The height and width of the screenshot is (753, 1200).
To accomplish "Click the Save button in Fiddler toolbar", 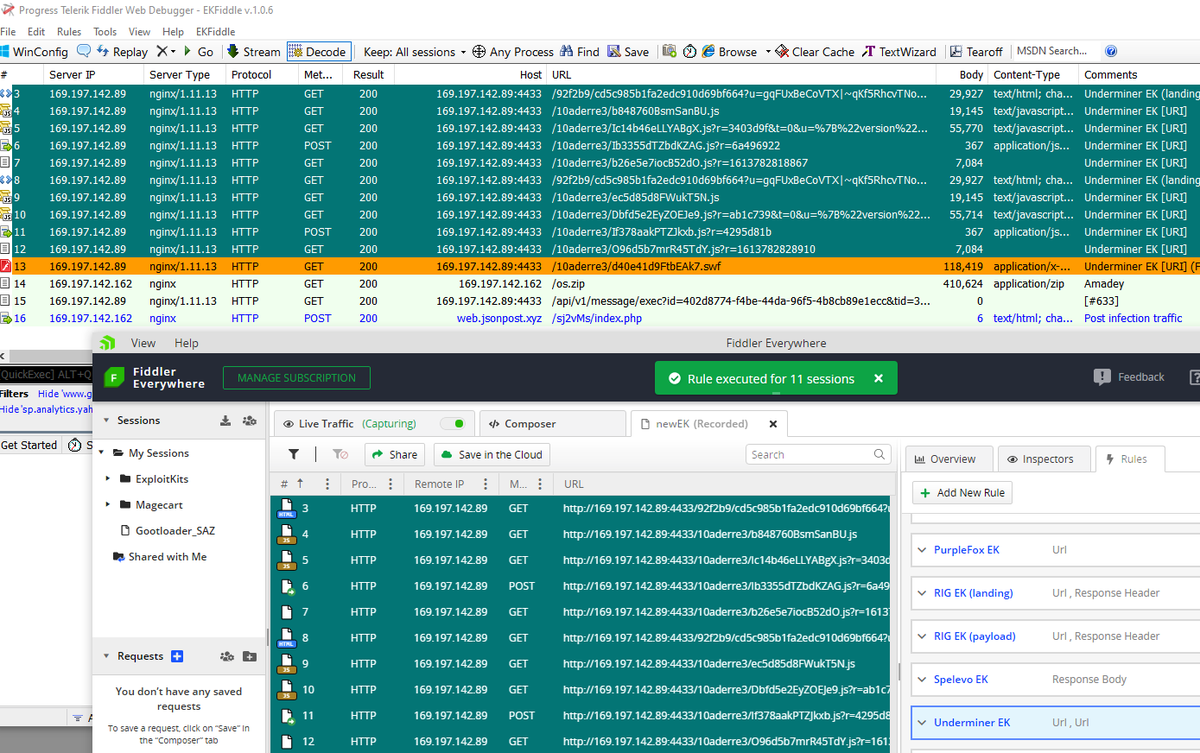I will pos(628,51).
